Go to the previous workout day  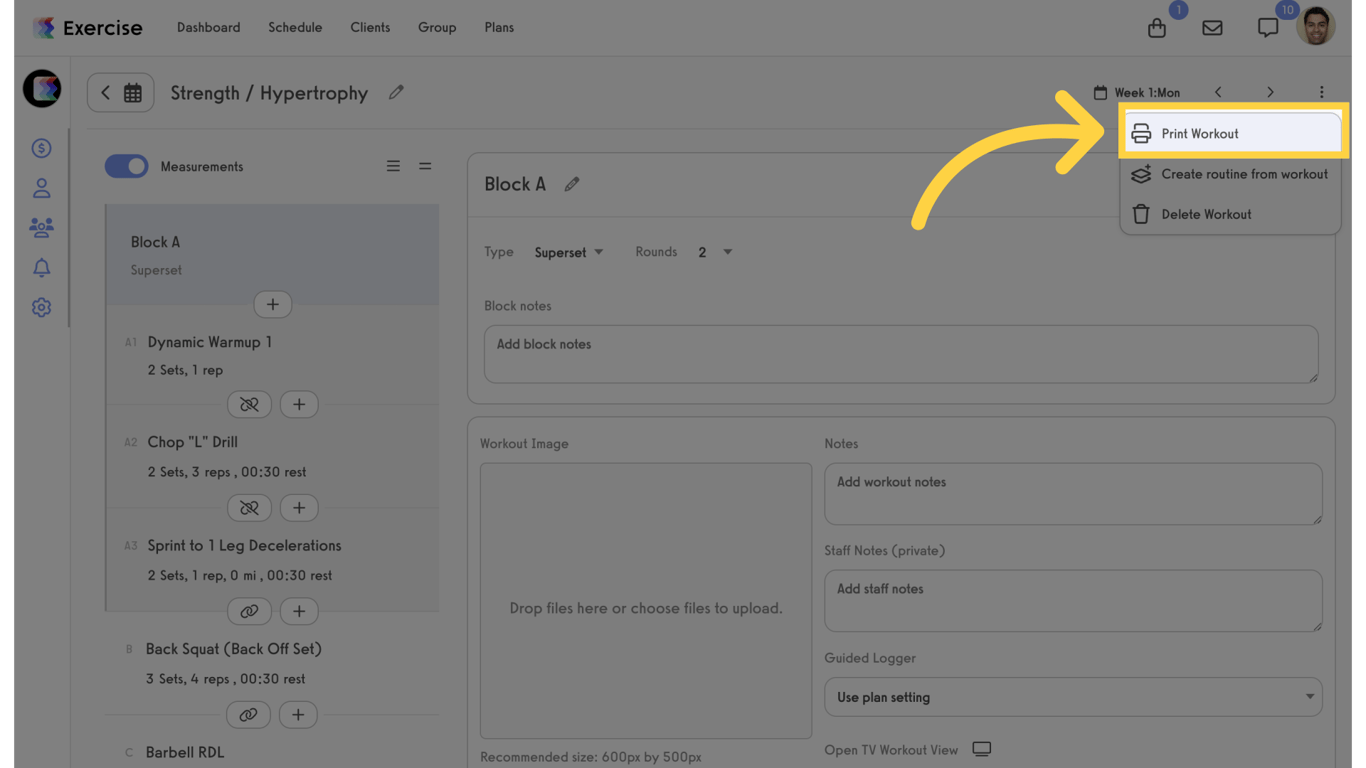(1218, 92)
